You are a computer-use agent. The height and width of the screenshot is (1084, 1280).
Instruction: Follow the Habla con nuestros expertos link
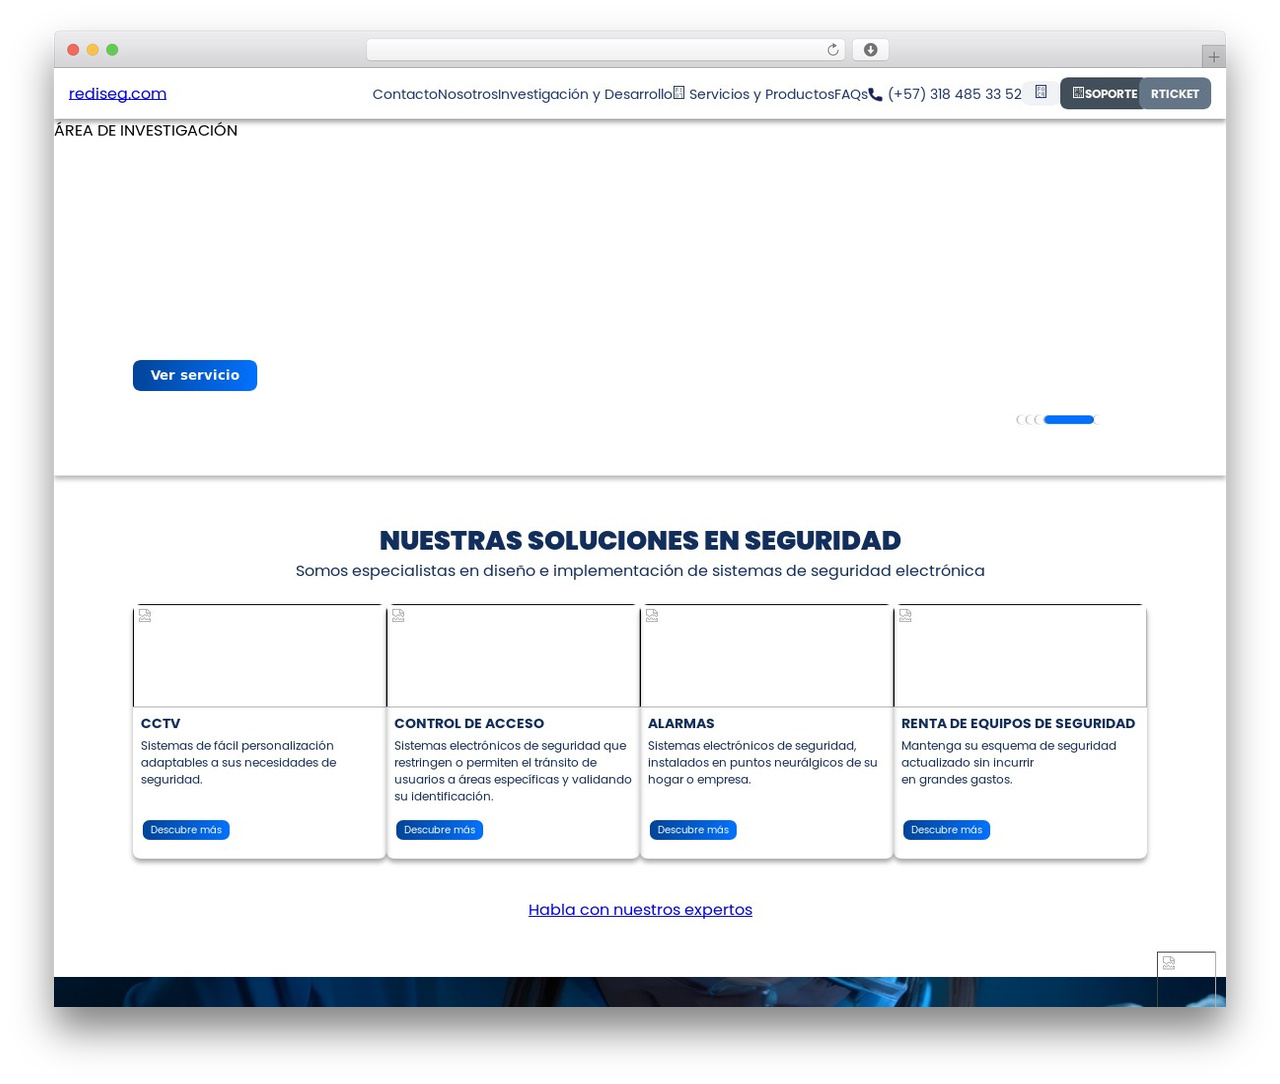point(640,910)
